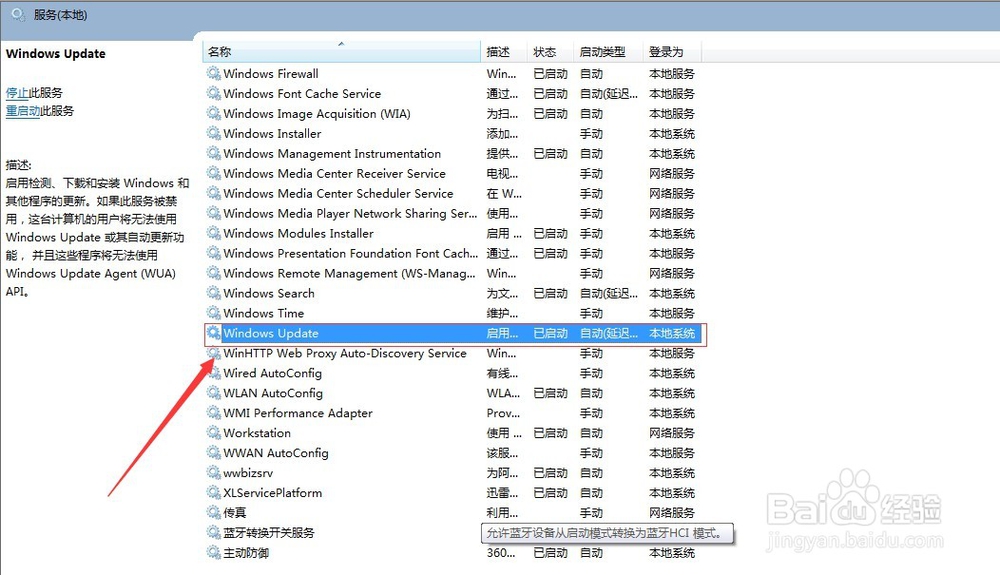Click the 传真 service gear icon
Viewport: 1000px width, 575px height.
point(213,513)
